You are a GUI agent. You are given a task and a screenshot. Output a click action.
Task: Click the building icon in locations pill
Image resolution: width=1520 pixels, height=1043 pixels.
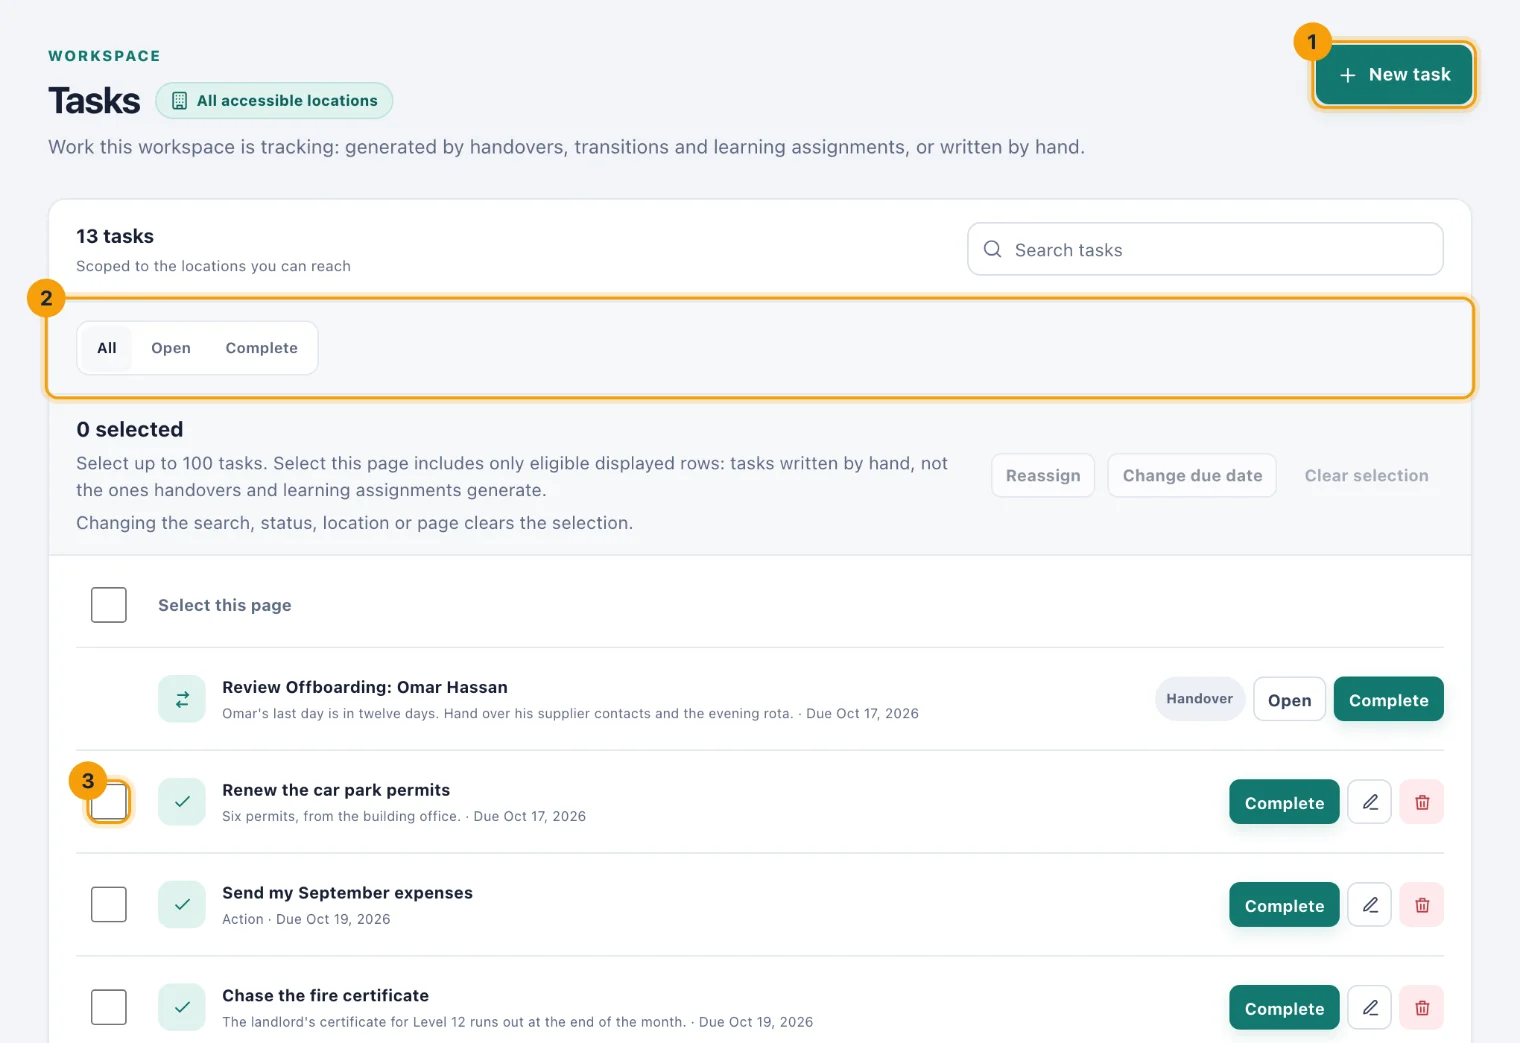(x=180, y=100)
